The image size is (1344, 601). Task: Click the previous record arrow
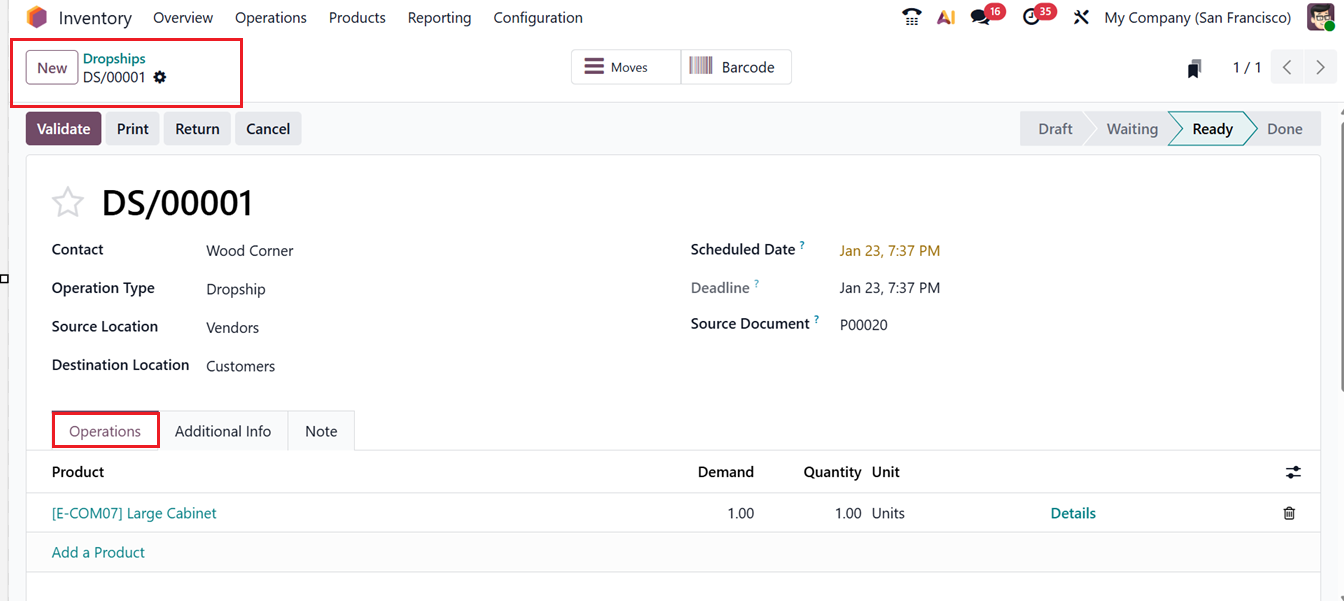click(1287, 66)
